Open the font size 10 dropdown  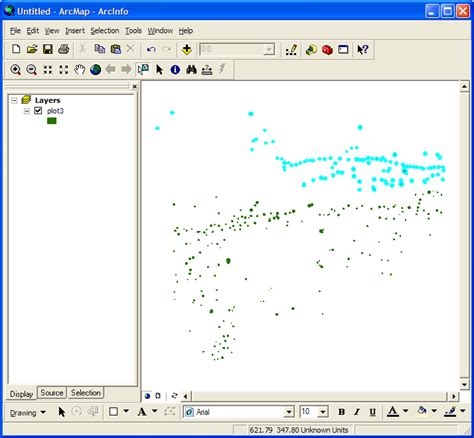(x=322, y=412)
